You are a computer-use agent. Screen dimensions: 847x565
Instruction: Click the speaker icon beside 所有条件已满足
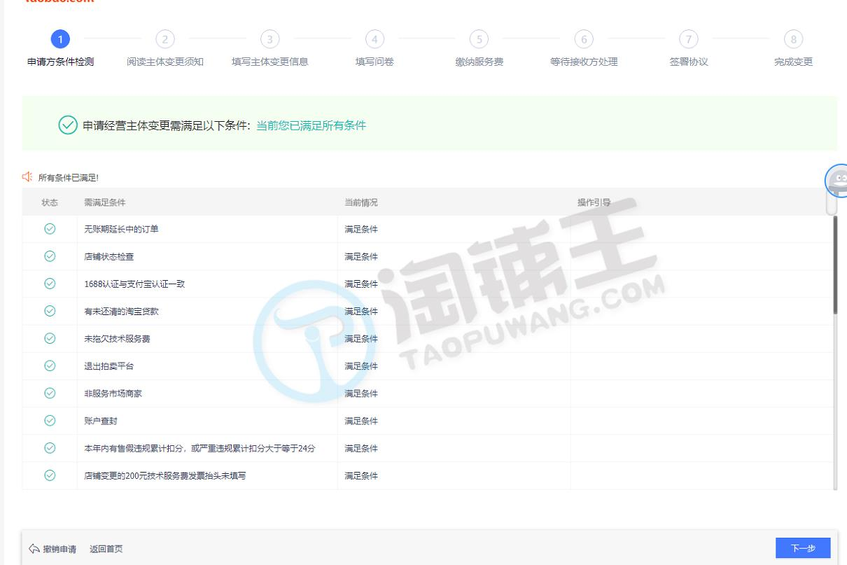tap(27, 177)
